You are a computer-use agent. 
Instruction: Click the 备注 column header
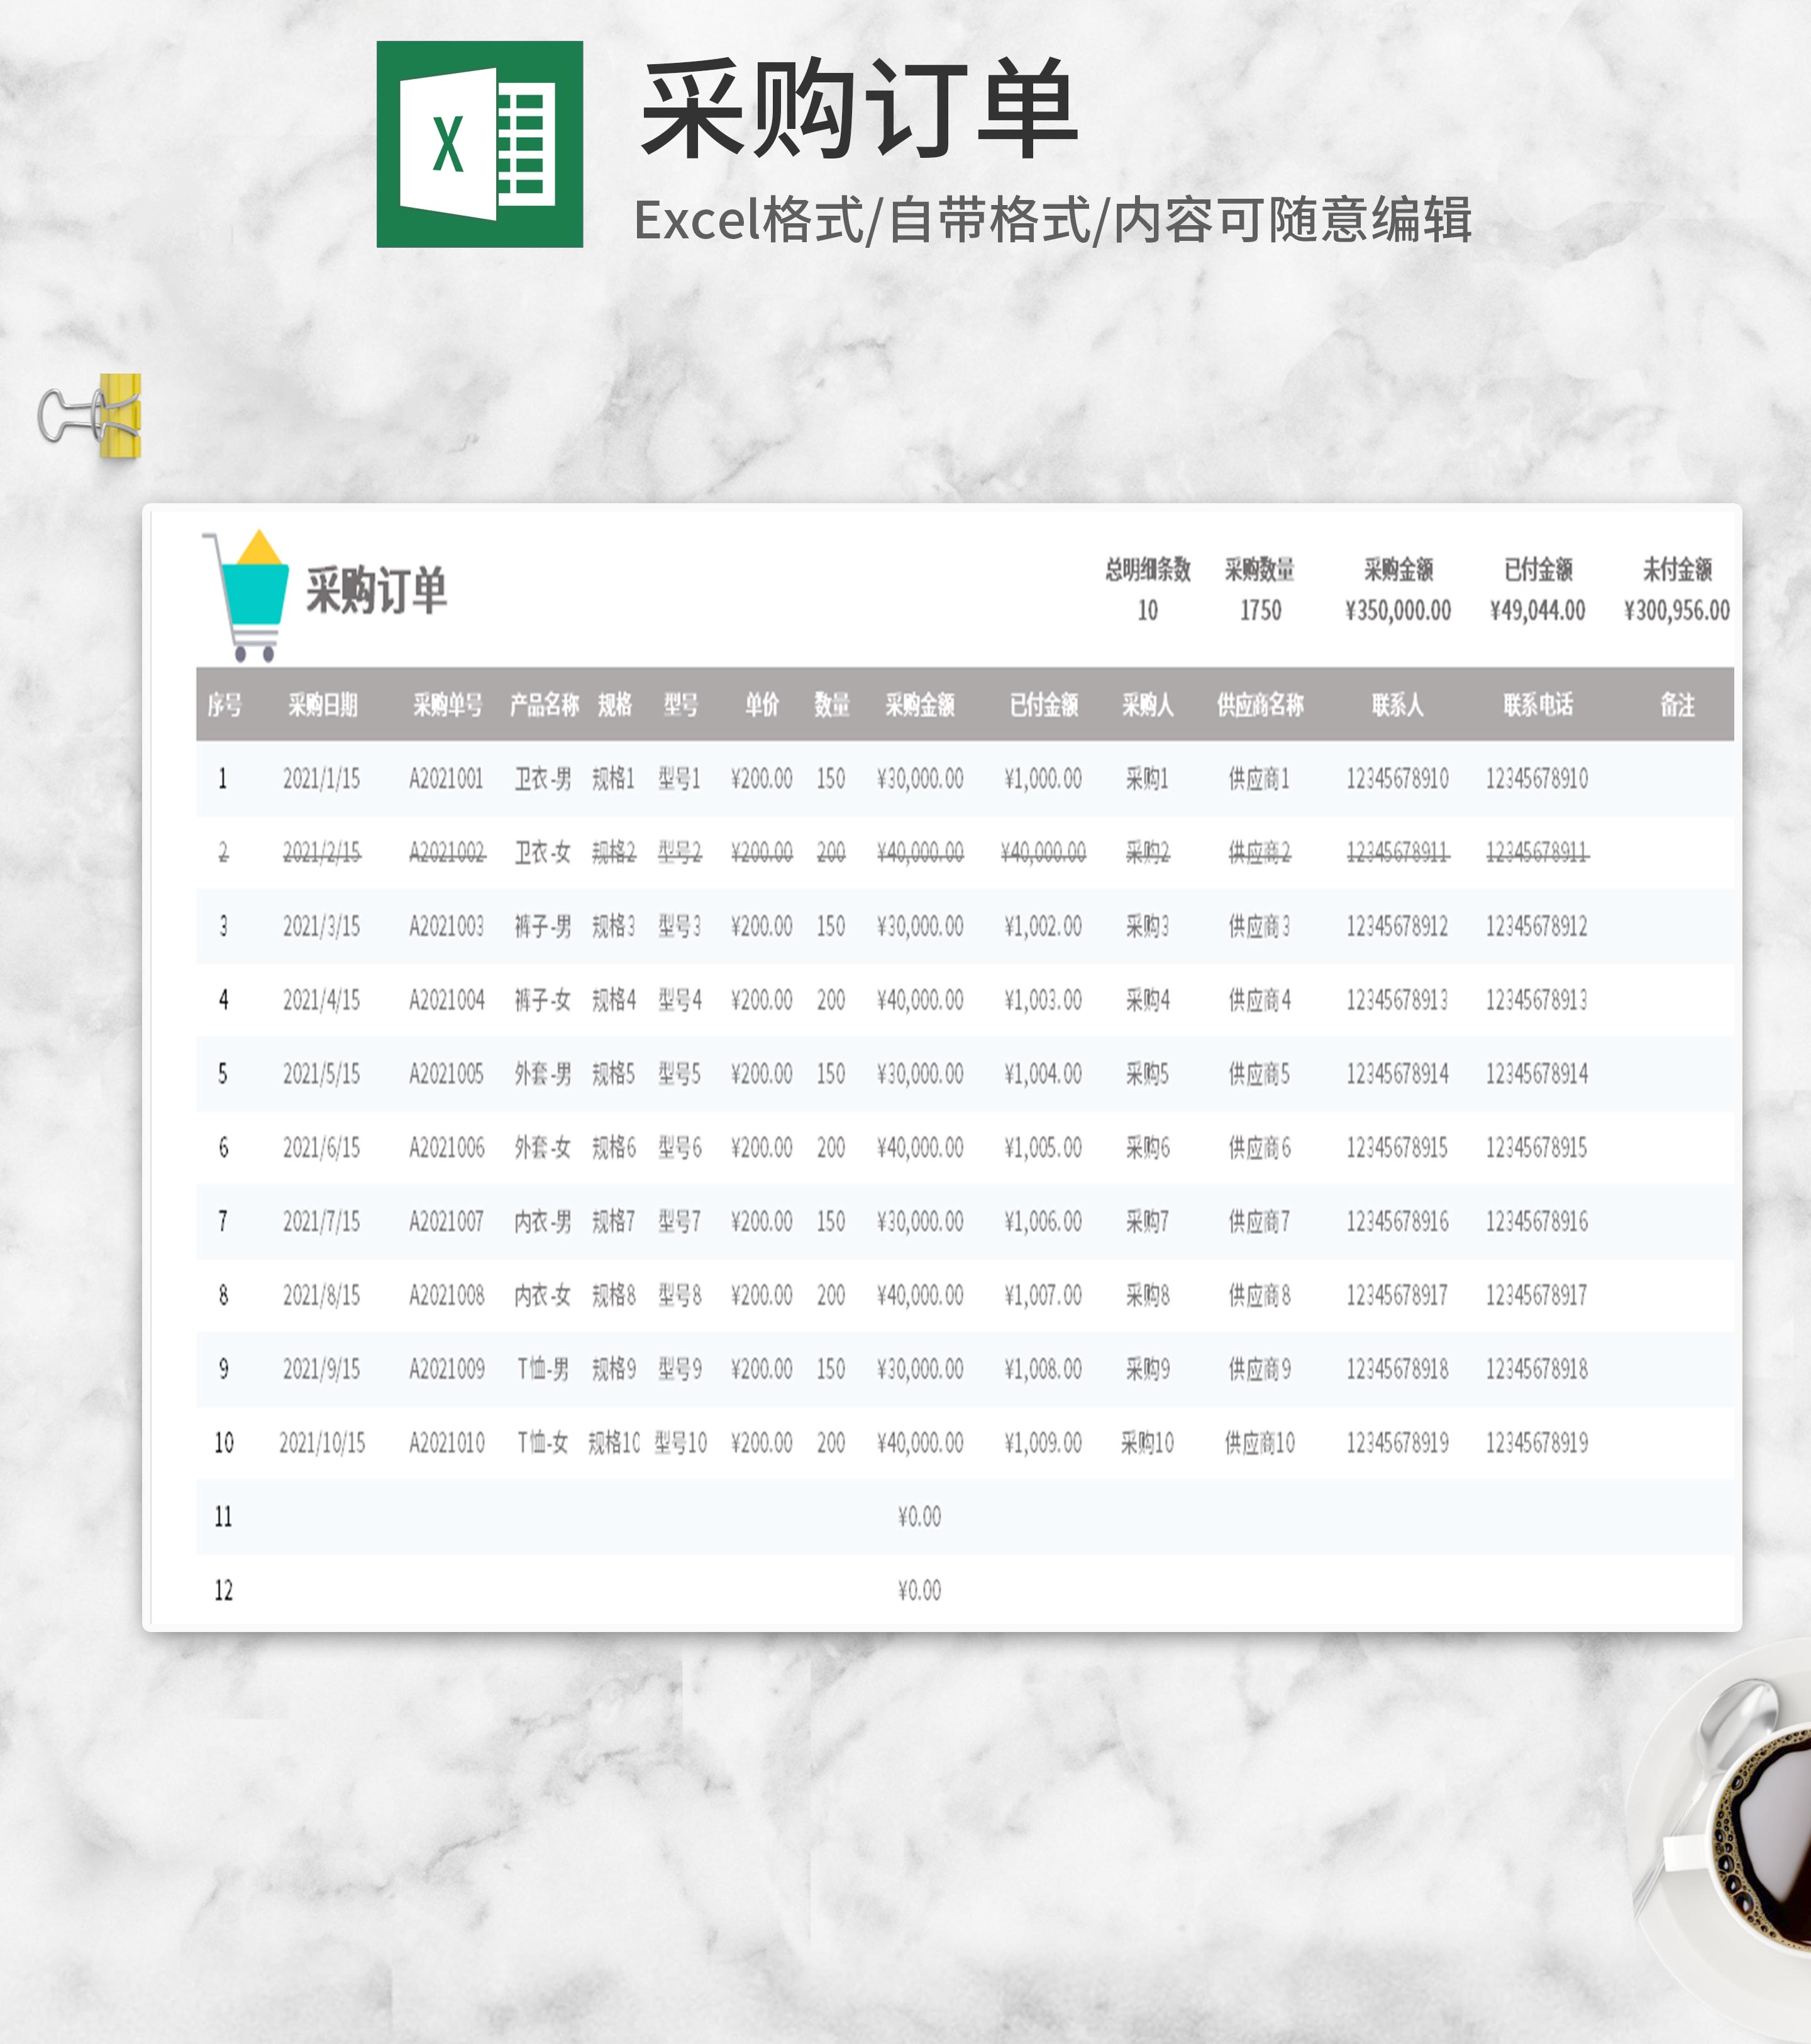(1677, 705)
